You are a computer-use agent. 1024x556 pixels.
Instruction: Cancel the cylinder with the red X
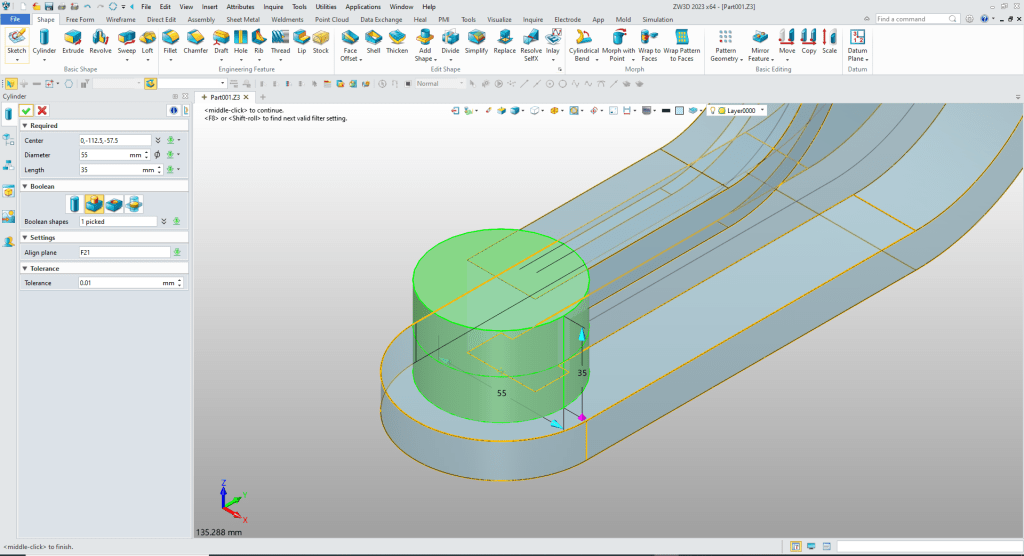click(x=42, y=110)
